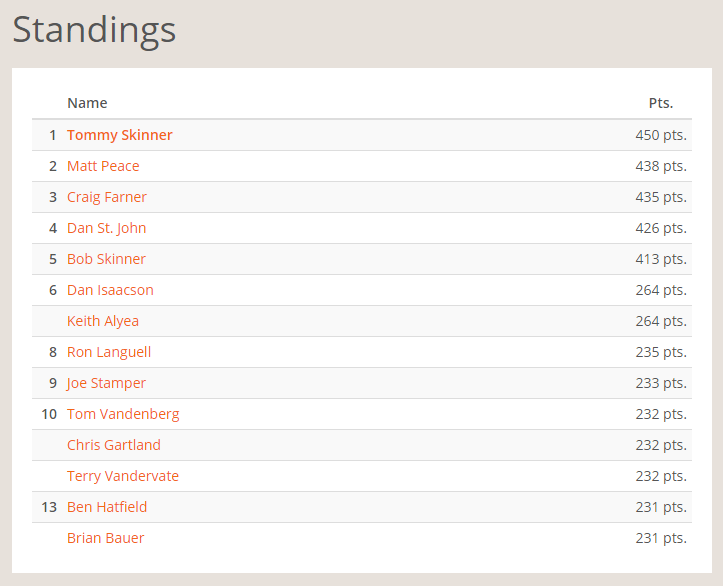Click the Keith Alyea link

[x=103, y=321]
